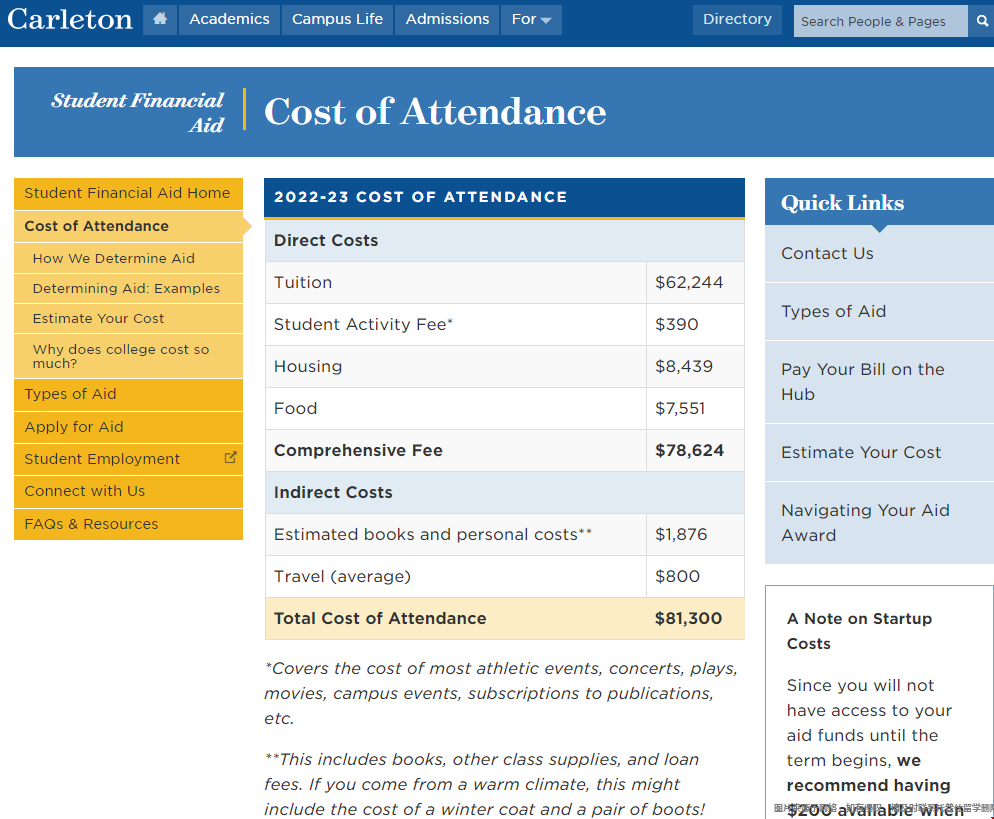Open FAQs & Resources sidebar item
Viewport: 994px width, 819px height.
coord(128,524)
